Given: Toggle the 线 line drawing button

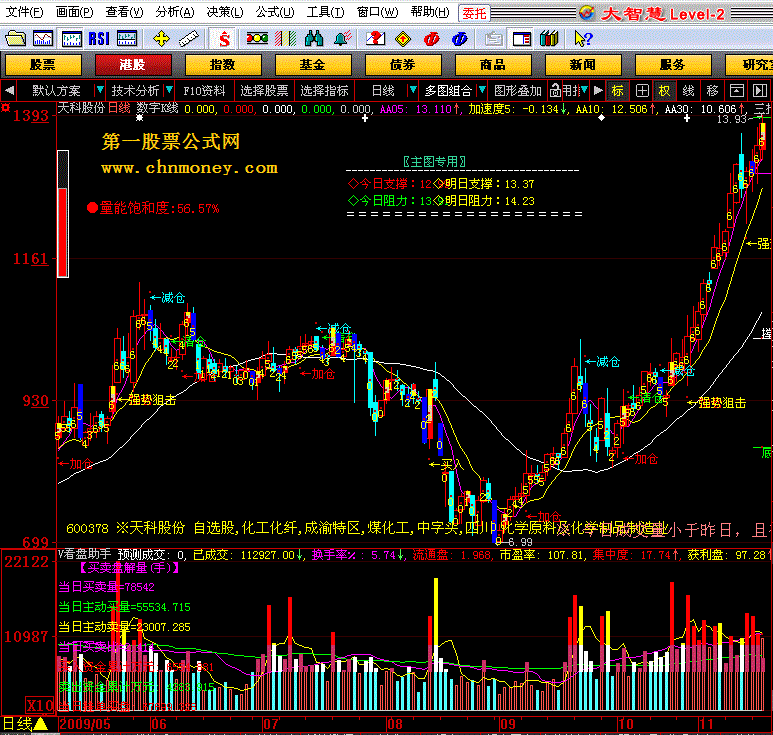Looking at the screenshot, I should 688,91.
